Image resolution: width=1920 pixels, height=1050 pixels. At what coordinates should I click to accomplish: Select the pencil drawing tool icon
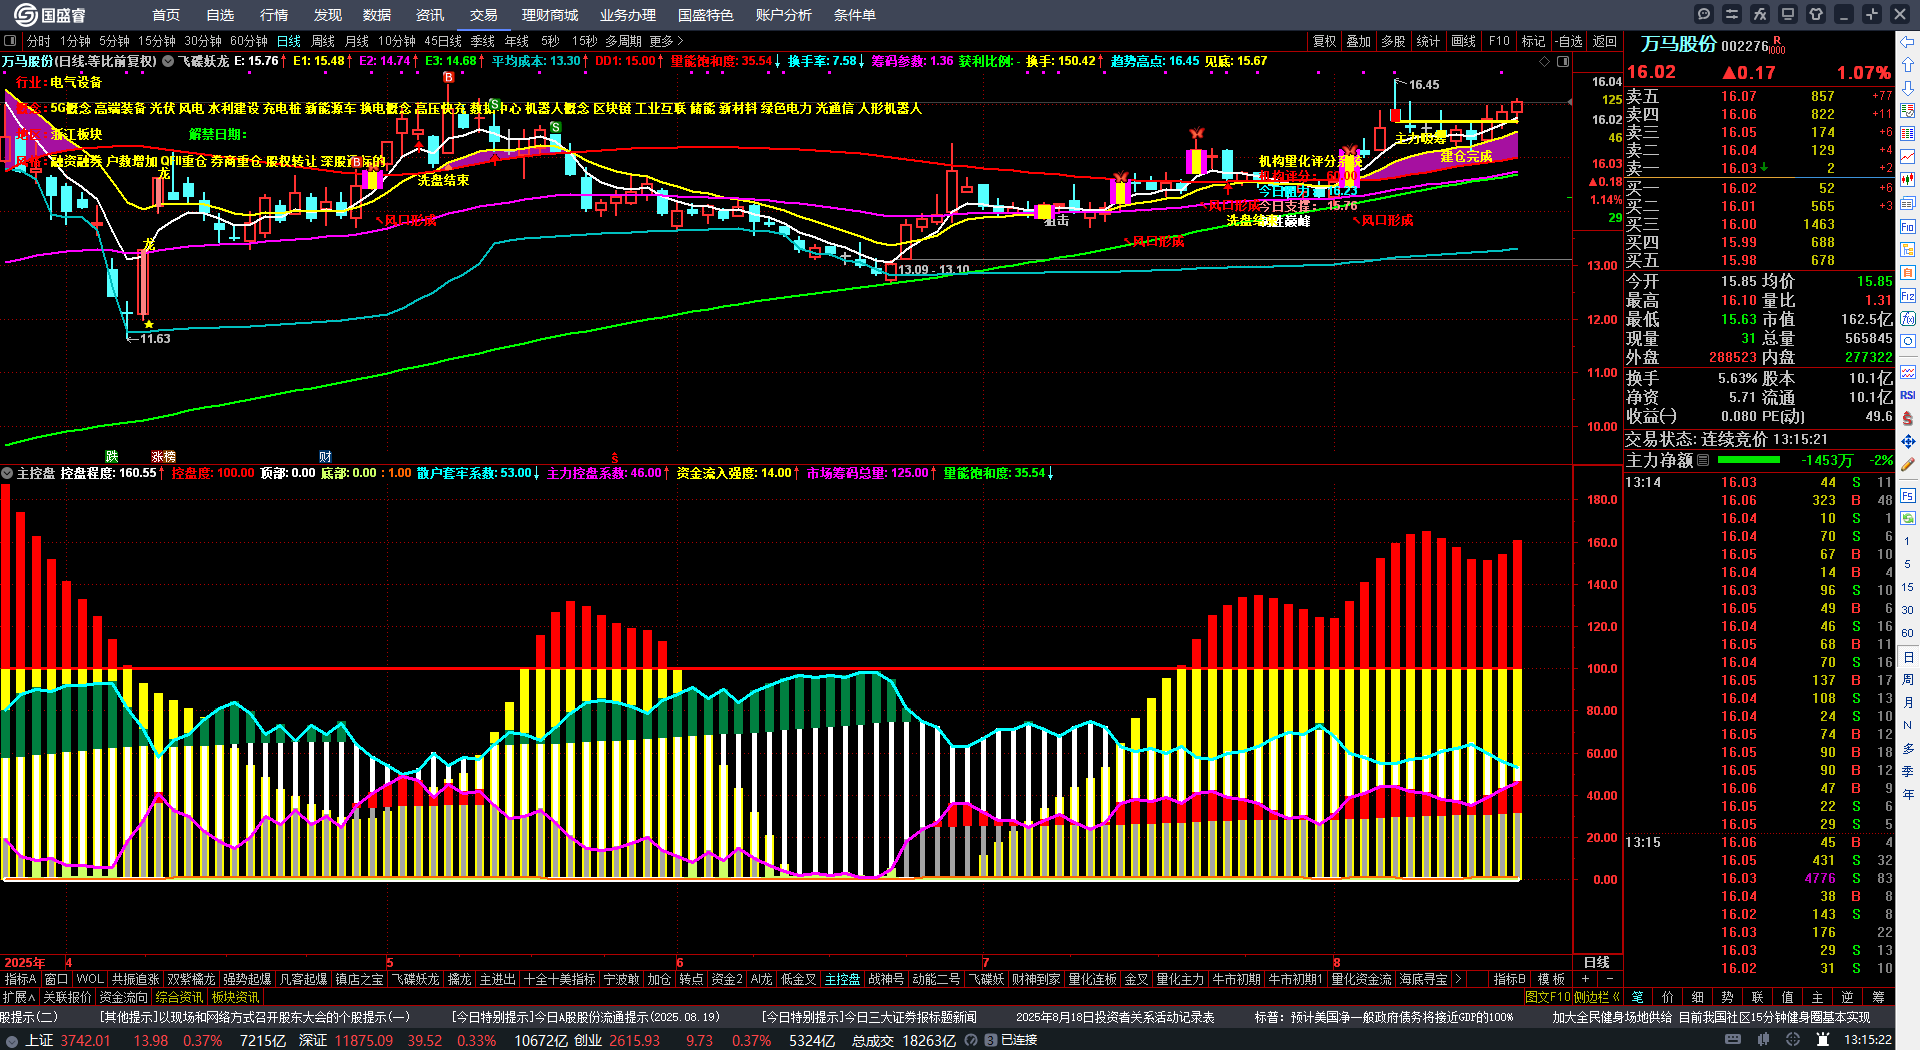pyautogui.click(x=1908, y=464)
